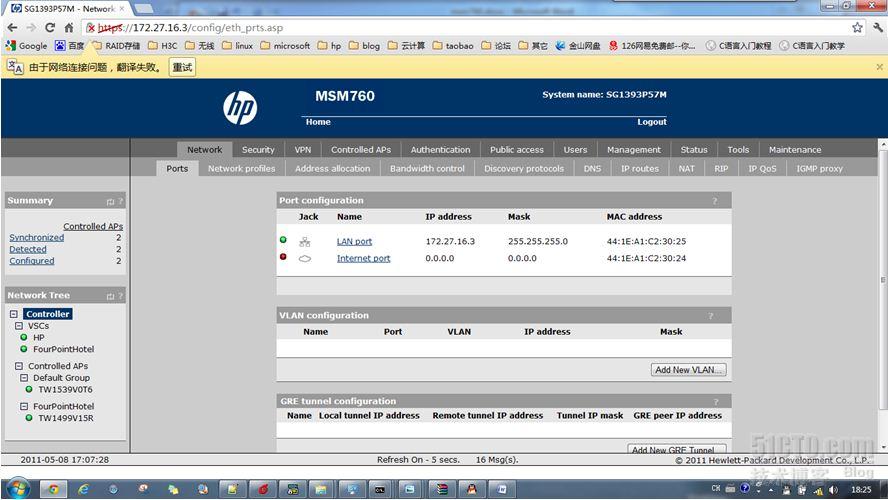The image size is (888, 500).
Task: Open the Public access tab
Action: click(516, 149)
